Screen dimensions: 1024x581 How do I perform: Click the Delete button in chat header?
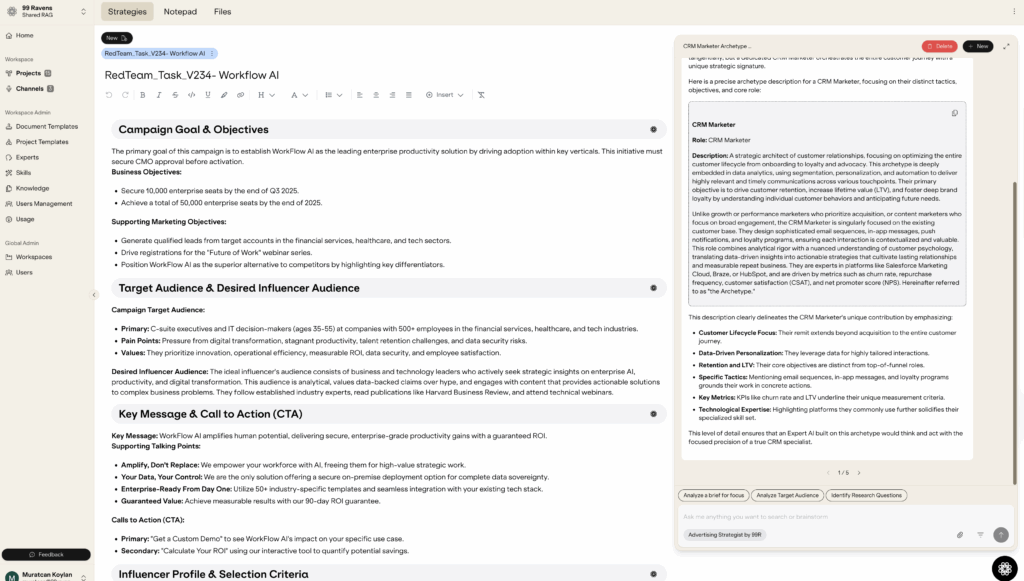click(939, 46)
